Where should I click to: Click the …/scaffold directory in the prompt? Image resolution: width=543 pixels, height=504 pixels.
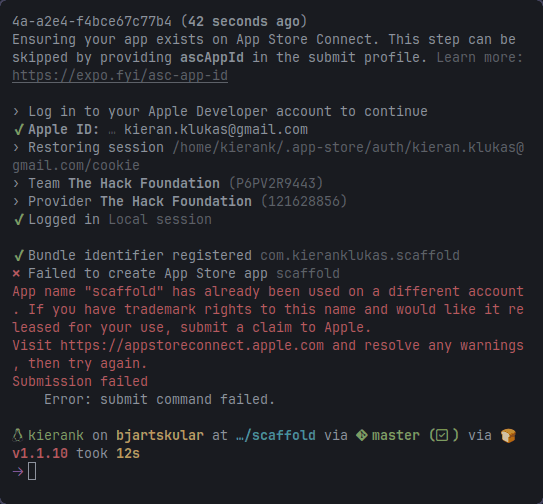(276, 435)
